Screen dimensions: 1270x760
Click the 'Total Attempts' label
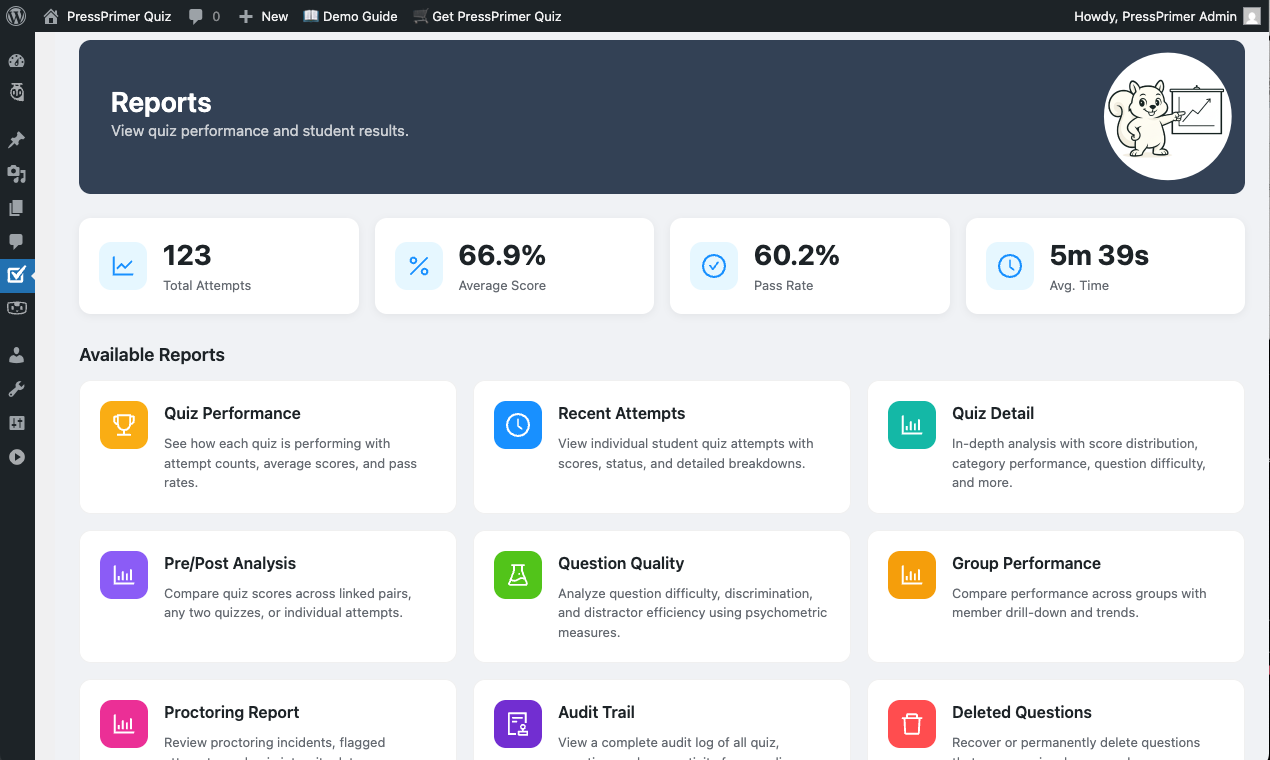point(207,286)
